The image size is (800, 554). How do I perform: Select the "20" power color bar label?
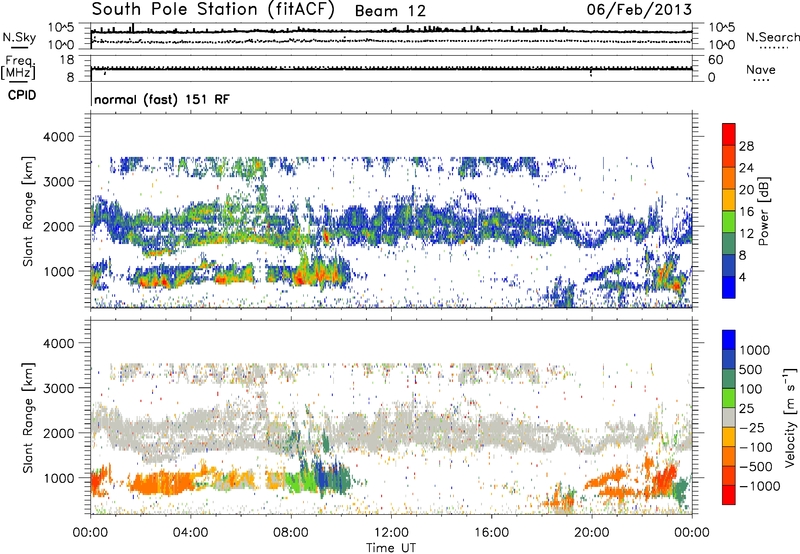pos(746,190)
